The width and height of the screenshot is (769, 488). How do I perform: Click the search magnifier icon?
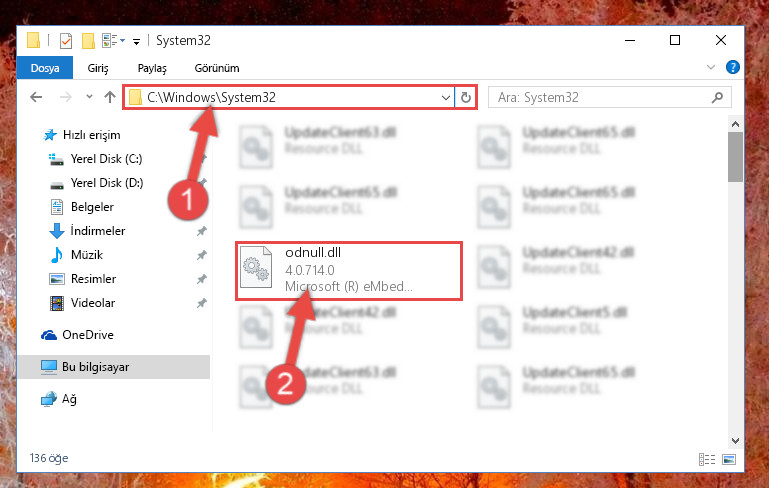pyautogui.click(x=717, y=98)
